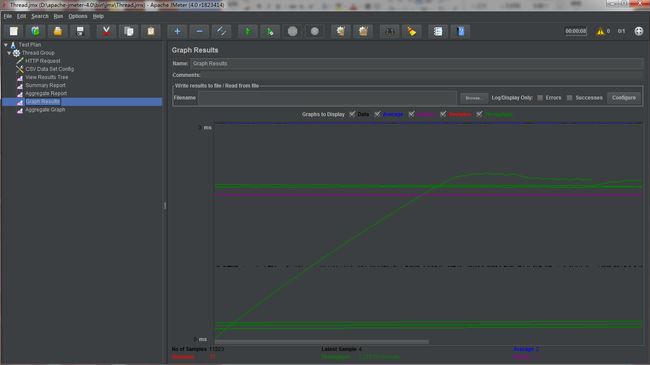Screen dimensions: 650x365
Task: Enable the Successes checkbox
Action: (569, 98)
